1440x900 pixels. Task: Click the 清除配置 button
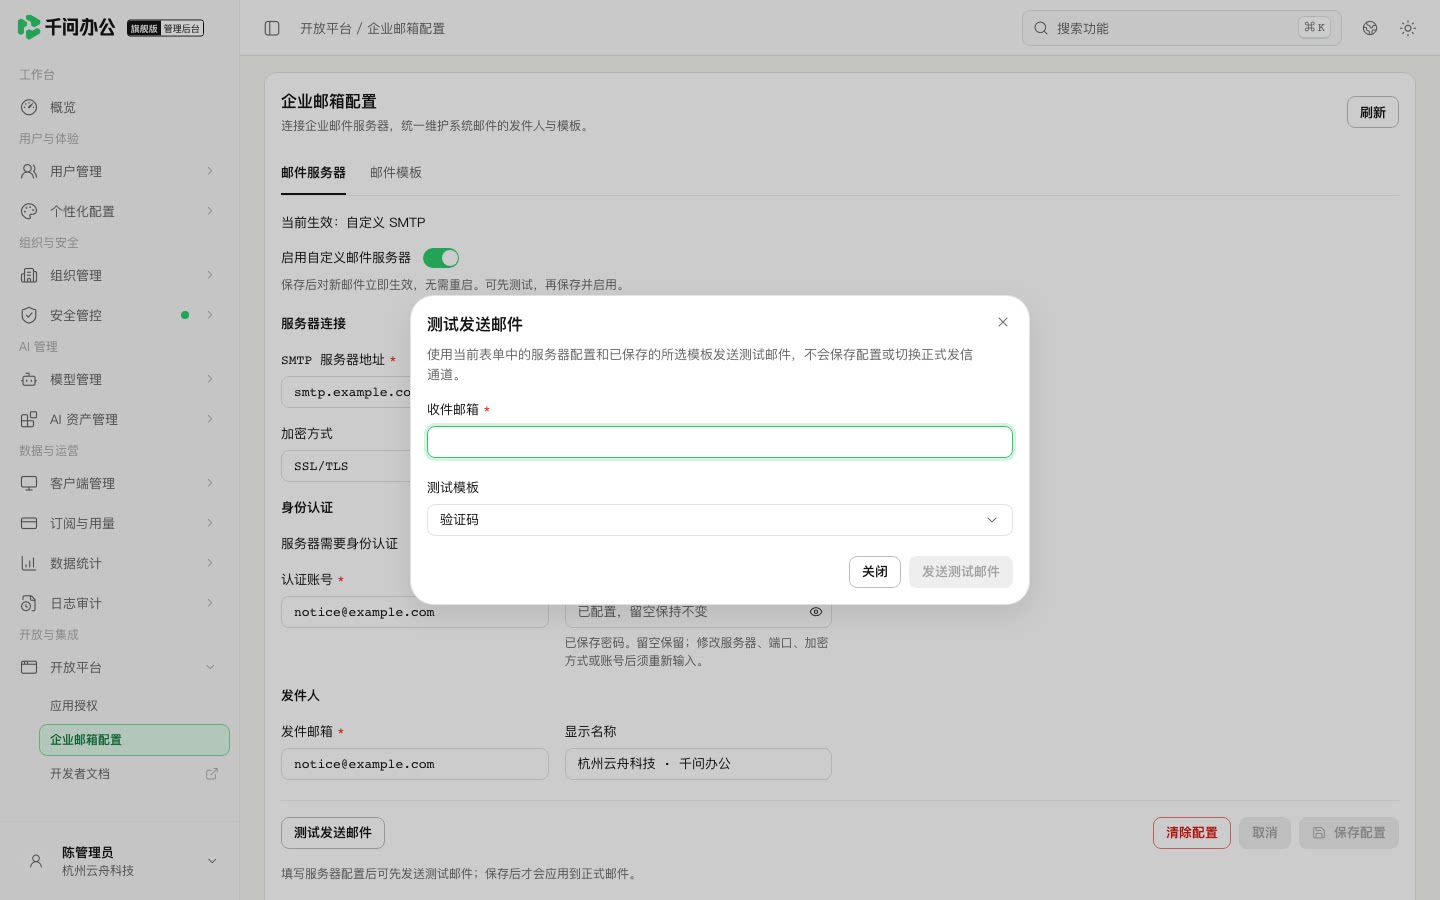tap(1192, 833)
